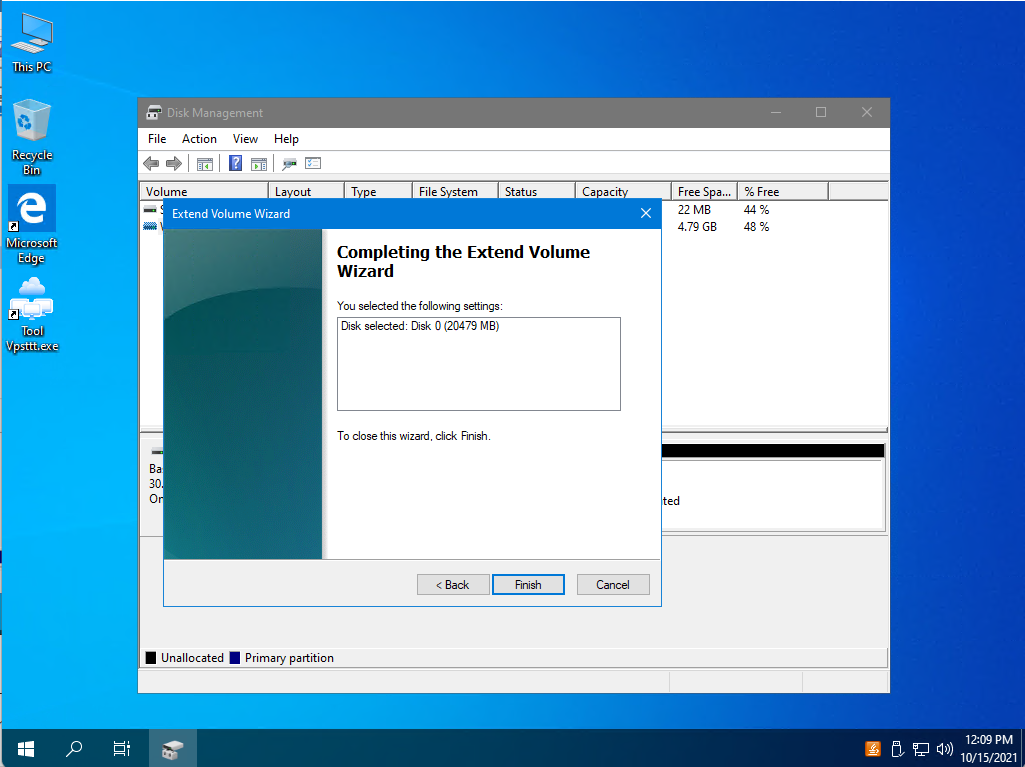Click the Disk Management title bar icon
1025x767 pixels.
(154, 112)
